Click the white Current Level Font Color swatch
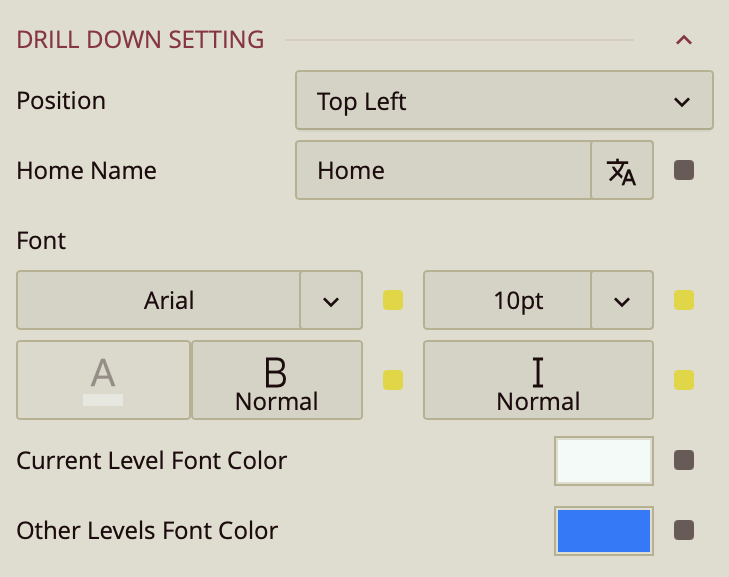Image resolution: width=729 pixels, height=577 pixels. click(x=604, y=461)
